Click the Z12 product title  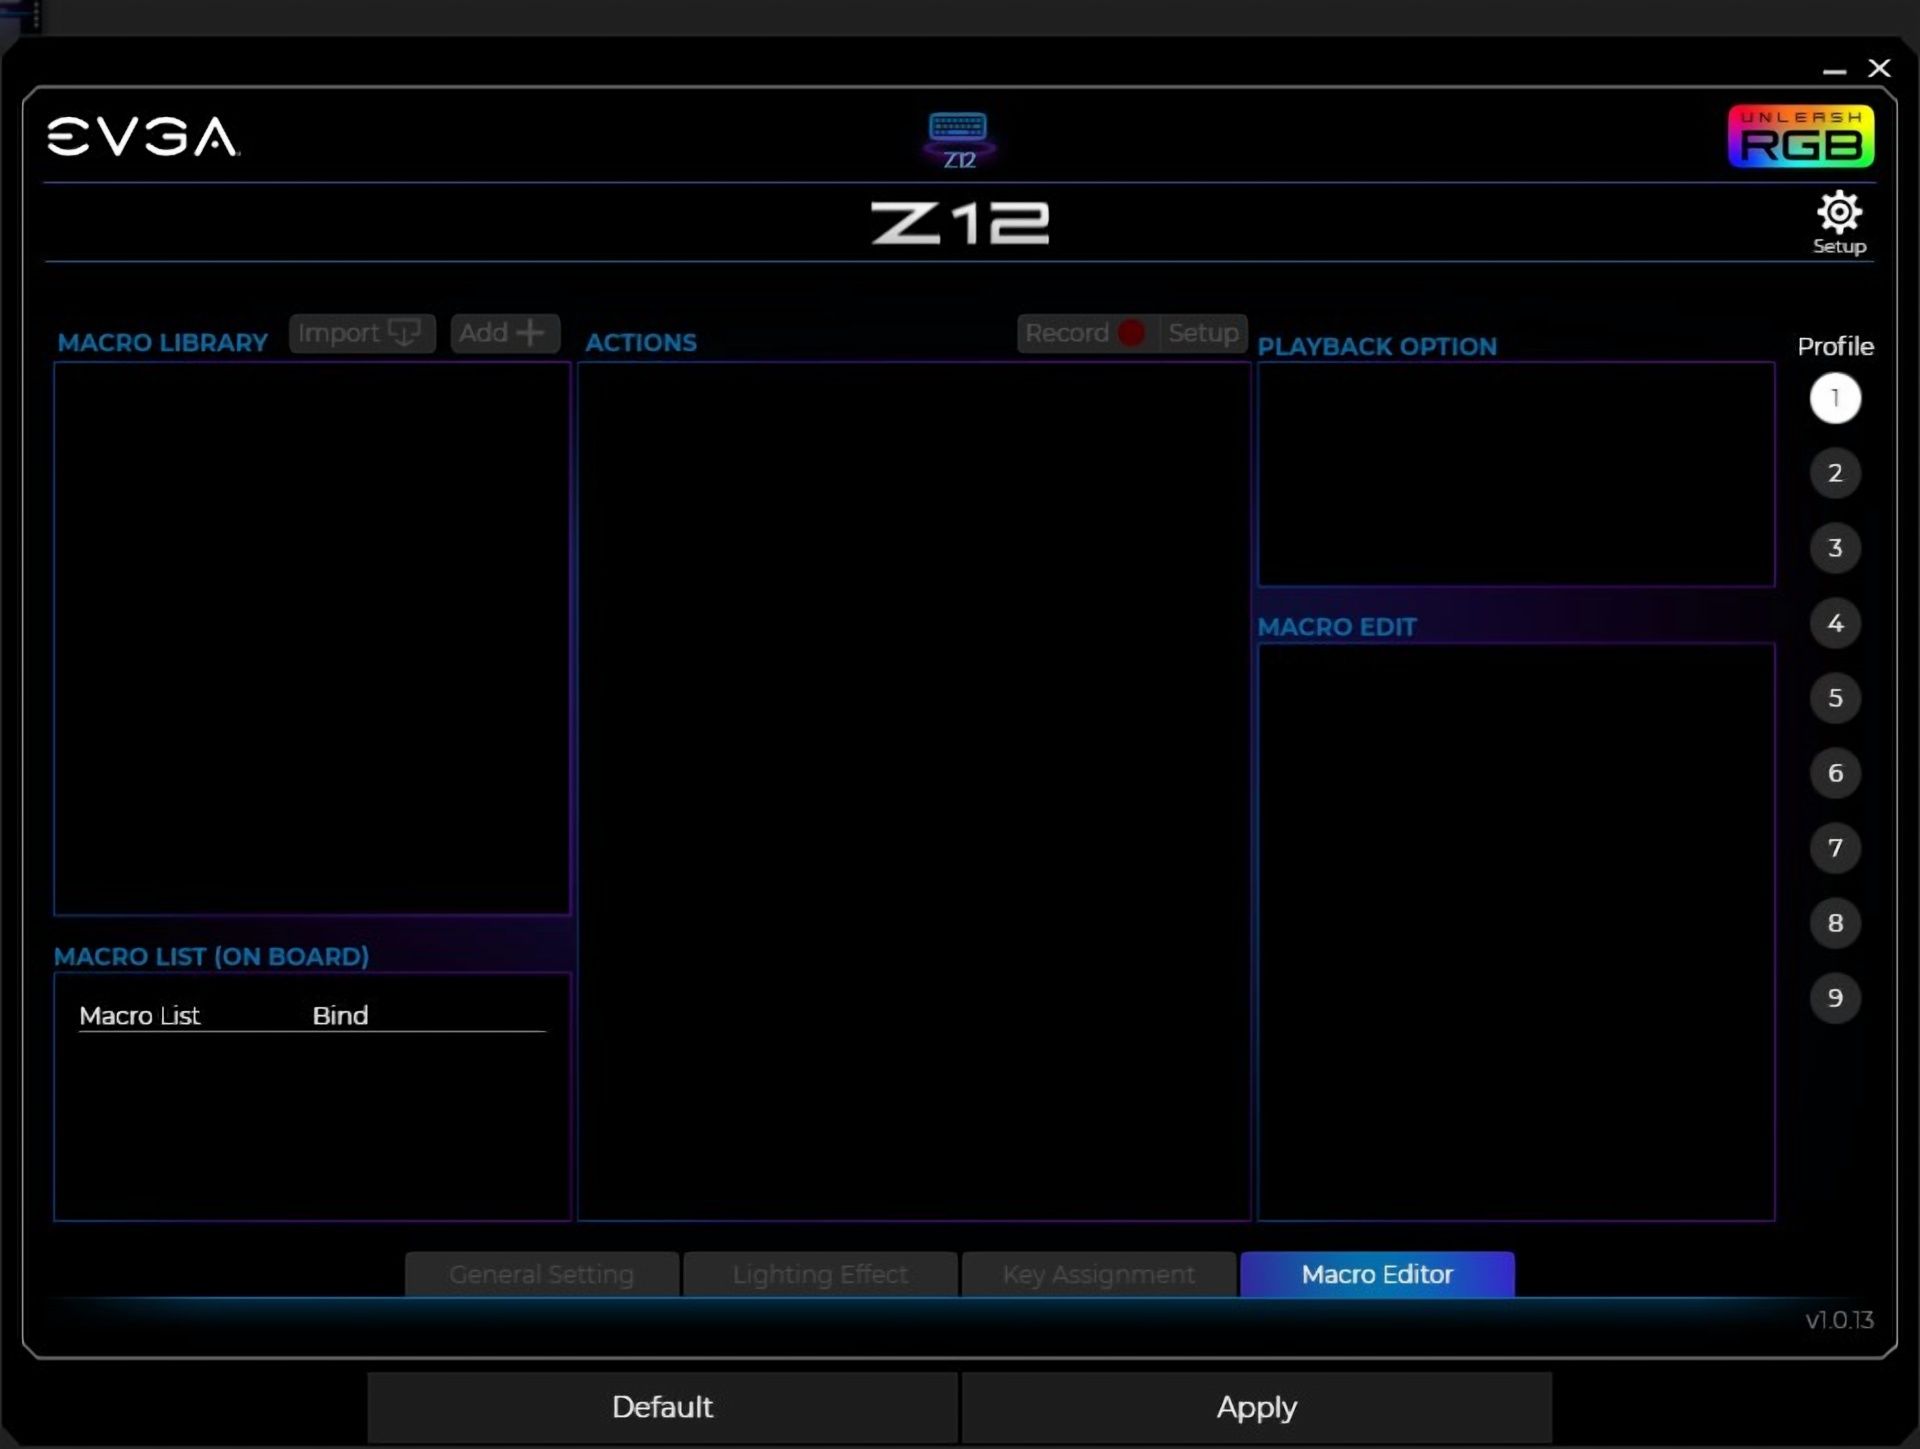[x=960, y=223]
